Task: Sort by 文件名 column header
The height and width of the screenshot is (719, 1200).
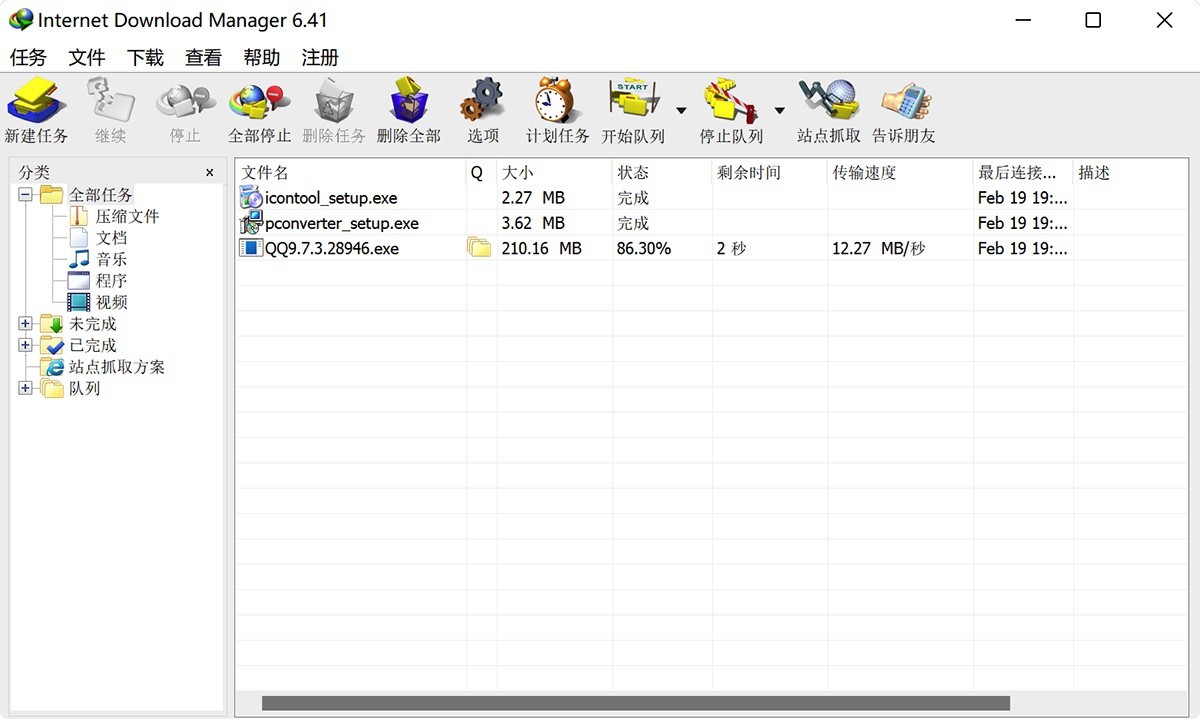Action: 351,173
